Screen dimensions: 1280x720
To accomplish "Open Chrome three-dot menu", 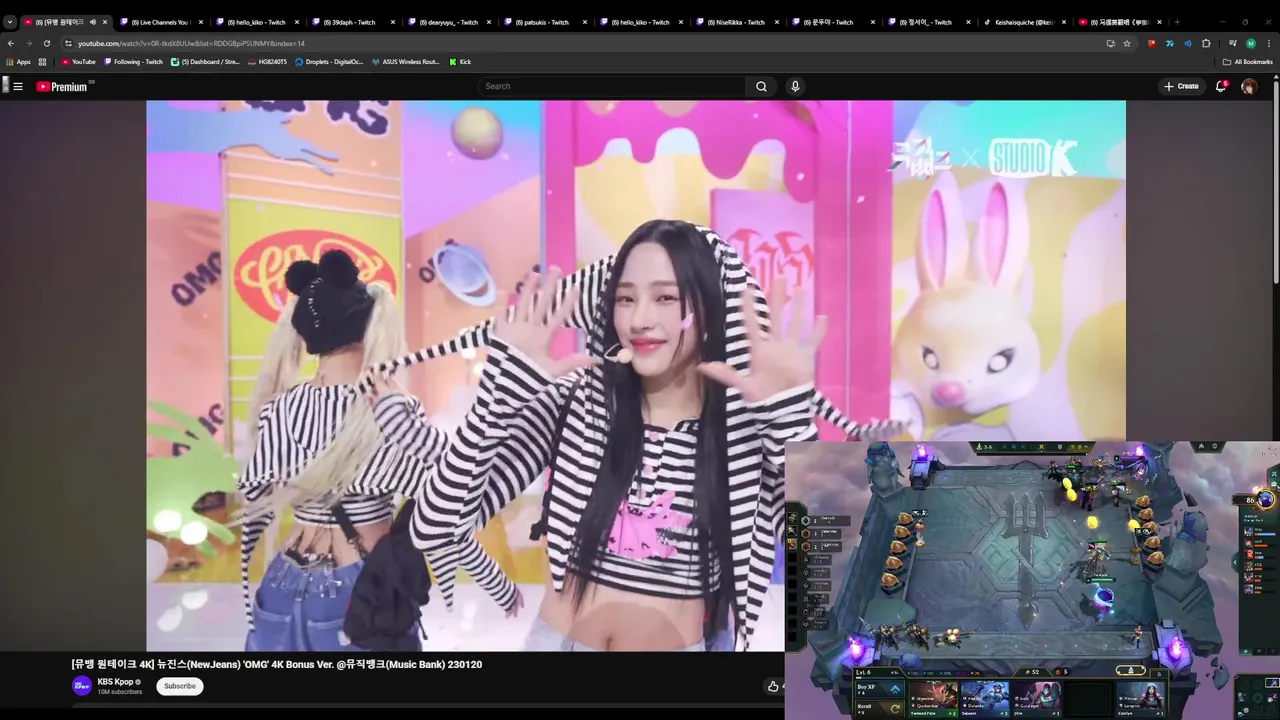I will click(1269, 43).
